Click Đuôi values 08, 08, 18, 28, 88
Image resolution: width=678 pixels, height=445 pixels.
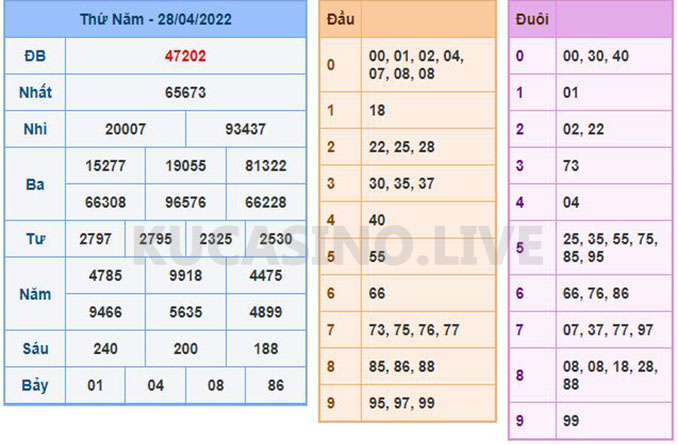point(611,376)
